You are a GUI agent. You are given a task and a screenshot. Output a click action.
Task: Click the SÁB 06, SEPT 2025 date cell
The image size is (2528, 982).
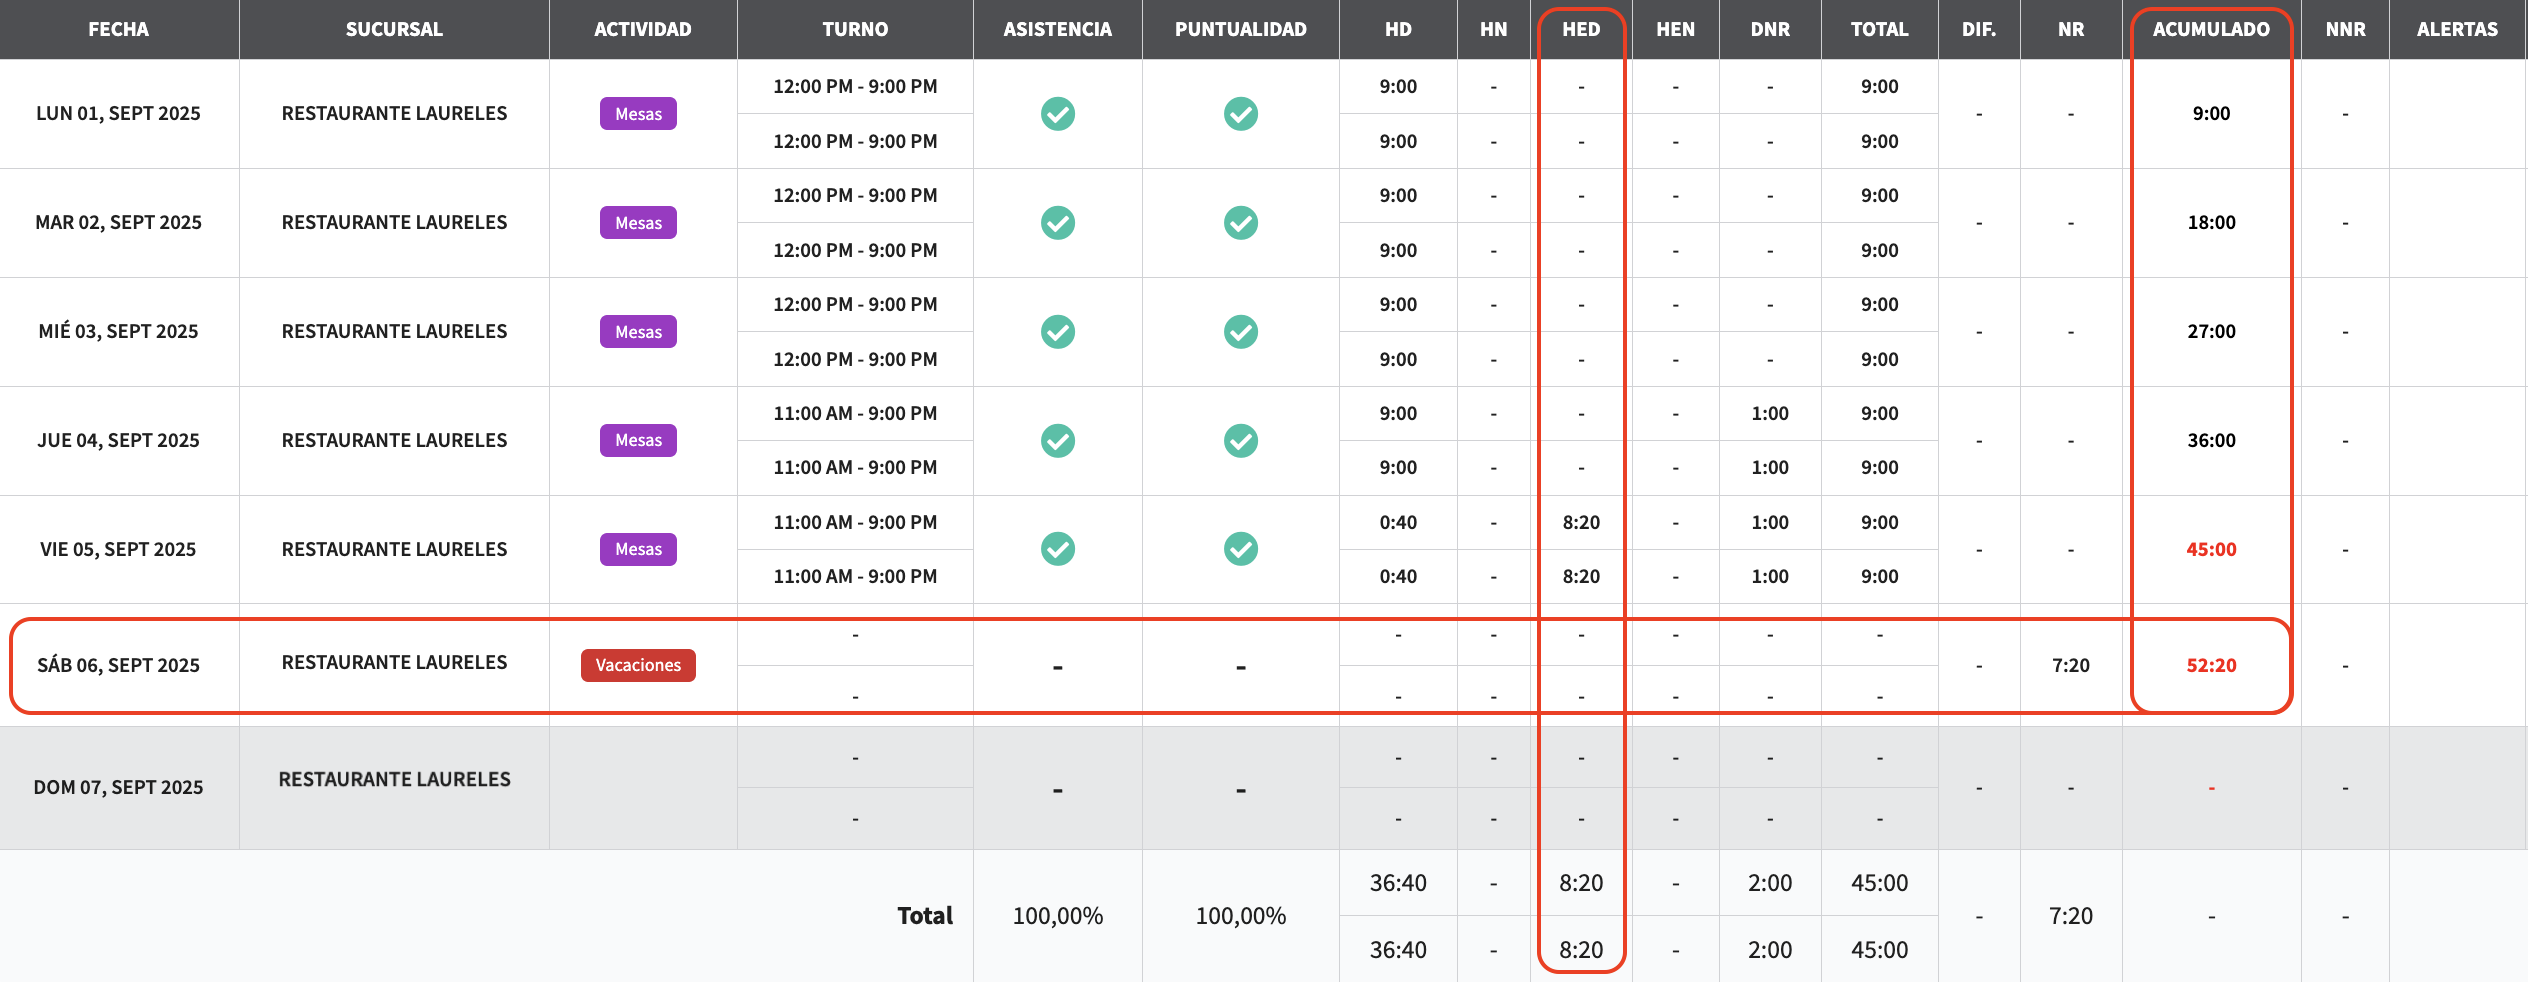118,665
